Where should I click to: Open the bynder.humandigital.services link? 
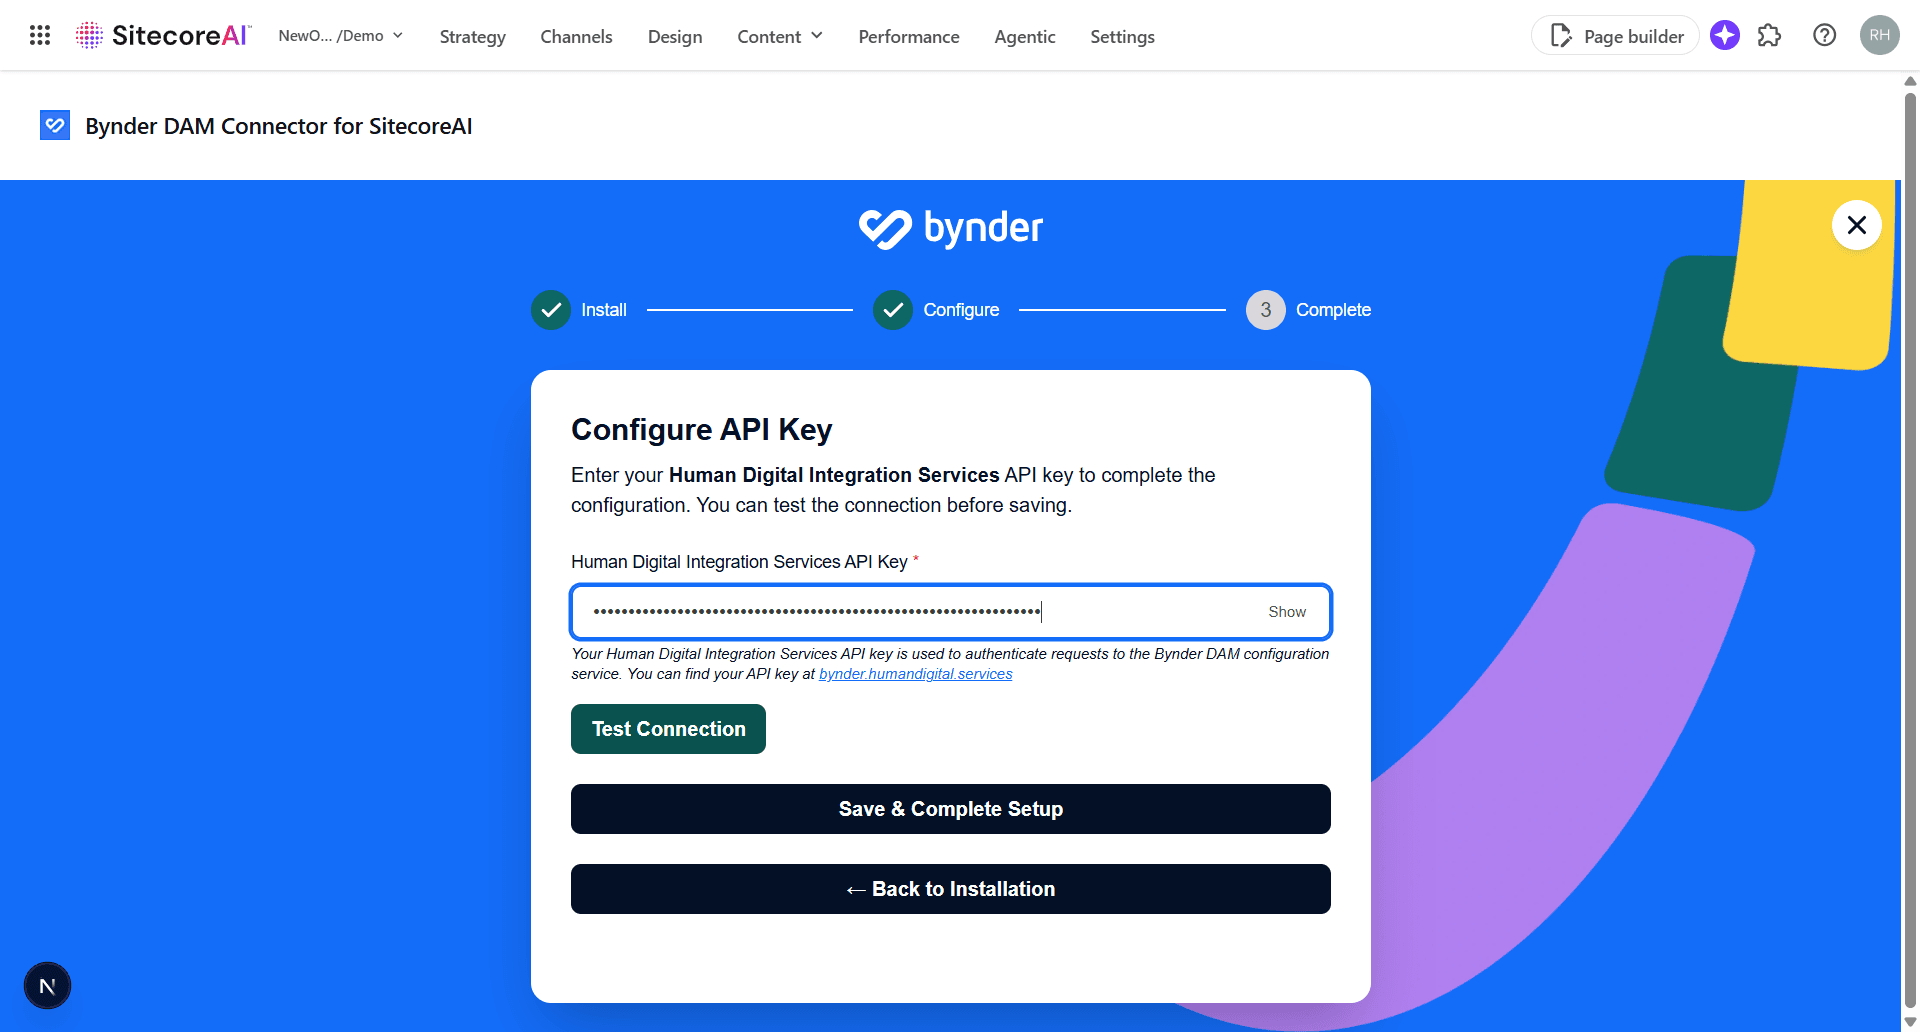tap(915, 673)
